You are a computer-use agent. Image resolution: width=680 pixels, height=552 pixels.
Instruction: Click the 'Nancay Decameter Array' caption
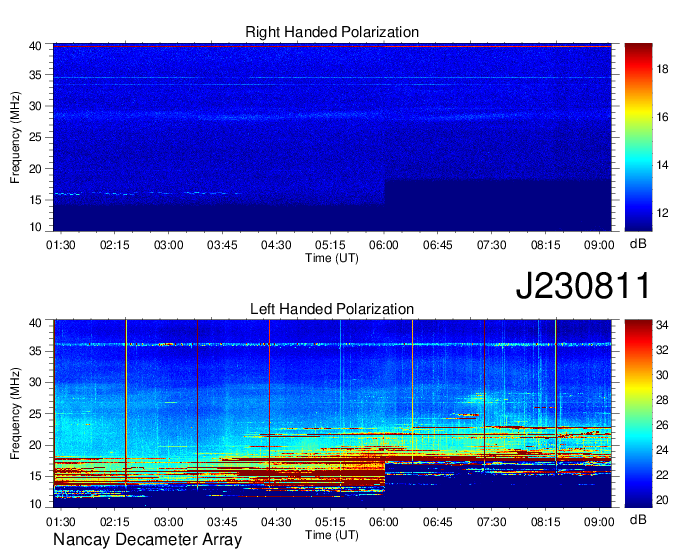pos(147,540)
